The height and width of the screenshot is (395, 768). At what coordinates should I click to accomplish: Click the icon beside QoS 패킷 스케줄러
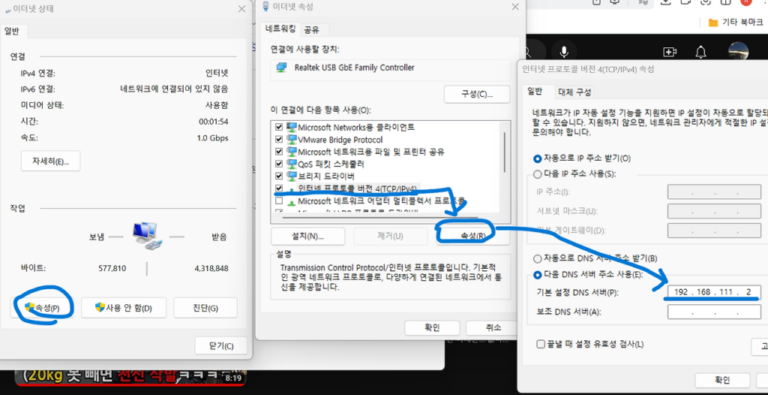(x=292, y=164)
